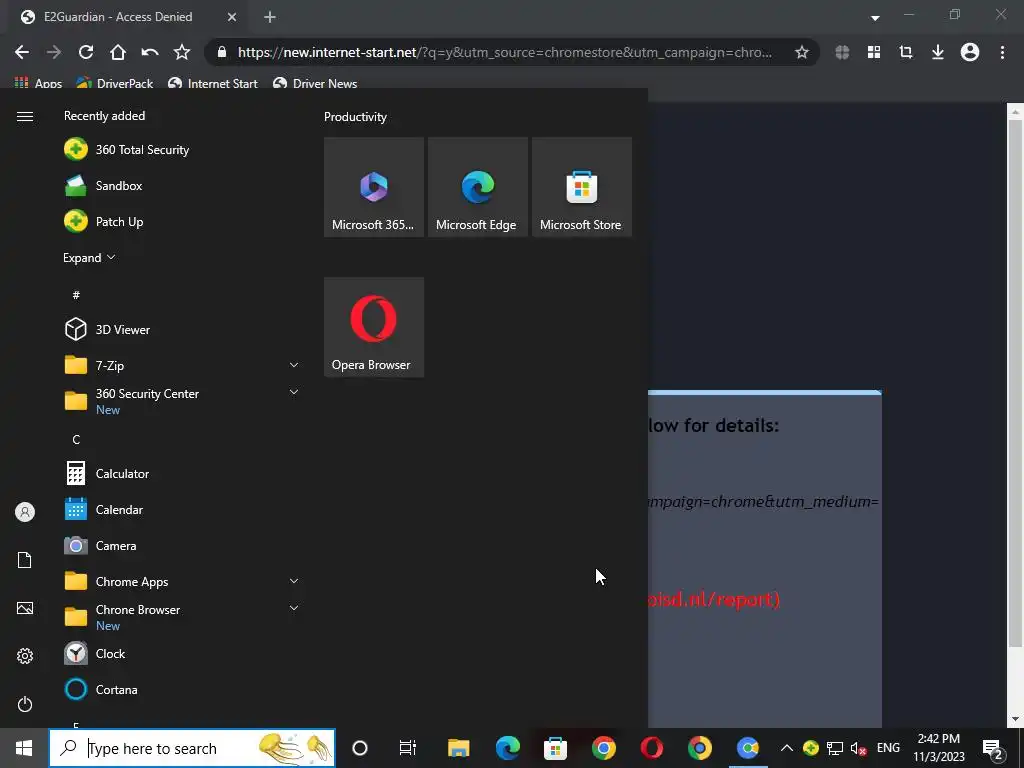This screenshot has height=768, width=1024.
Task: Switch the ENG input language
Action: (x=888, y=748)
